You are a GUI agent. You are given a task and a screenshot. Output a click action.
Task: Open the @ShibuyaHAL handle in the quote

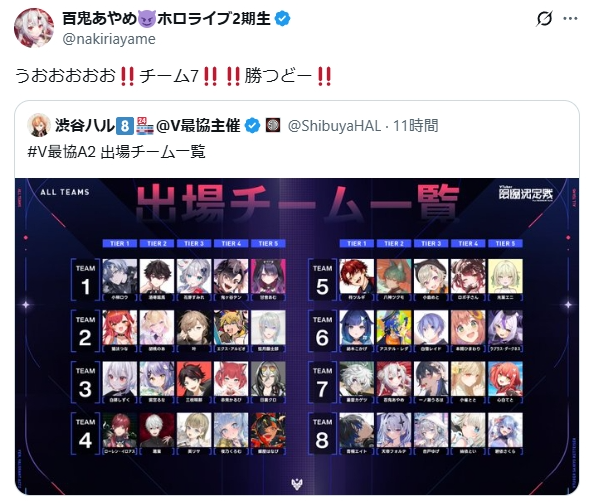pos(334,126)
